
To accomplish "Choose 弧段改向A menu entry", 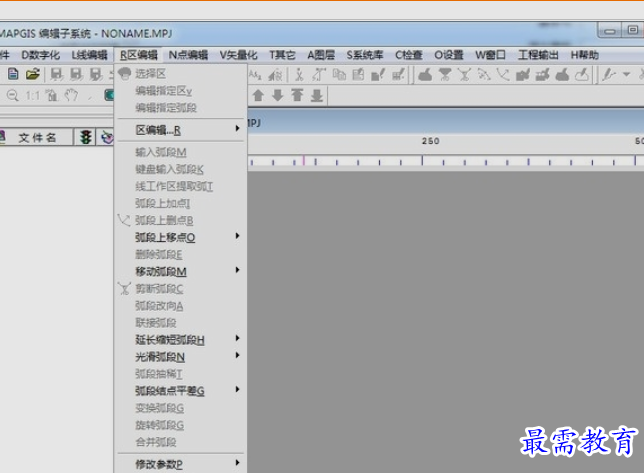I will click(181, 306).
